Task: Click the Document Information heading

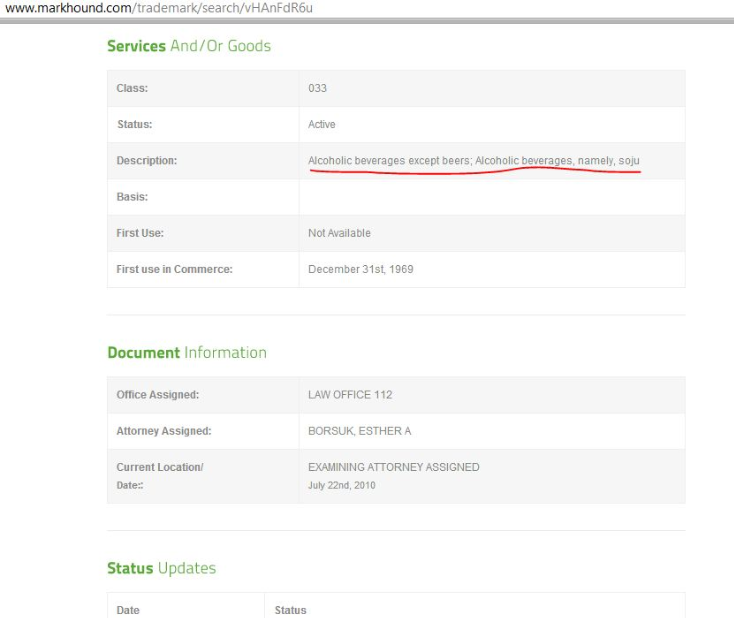Action: pos(187,352)
